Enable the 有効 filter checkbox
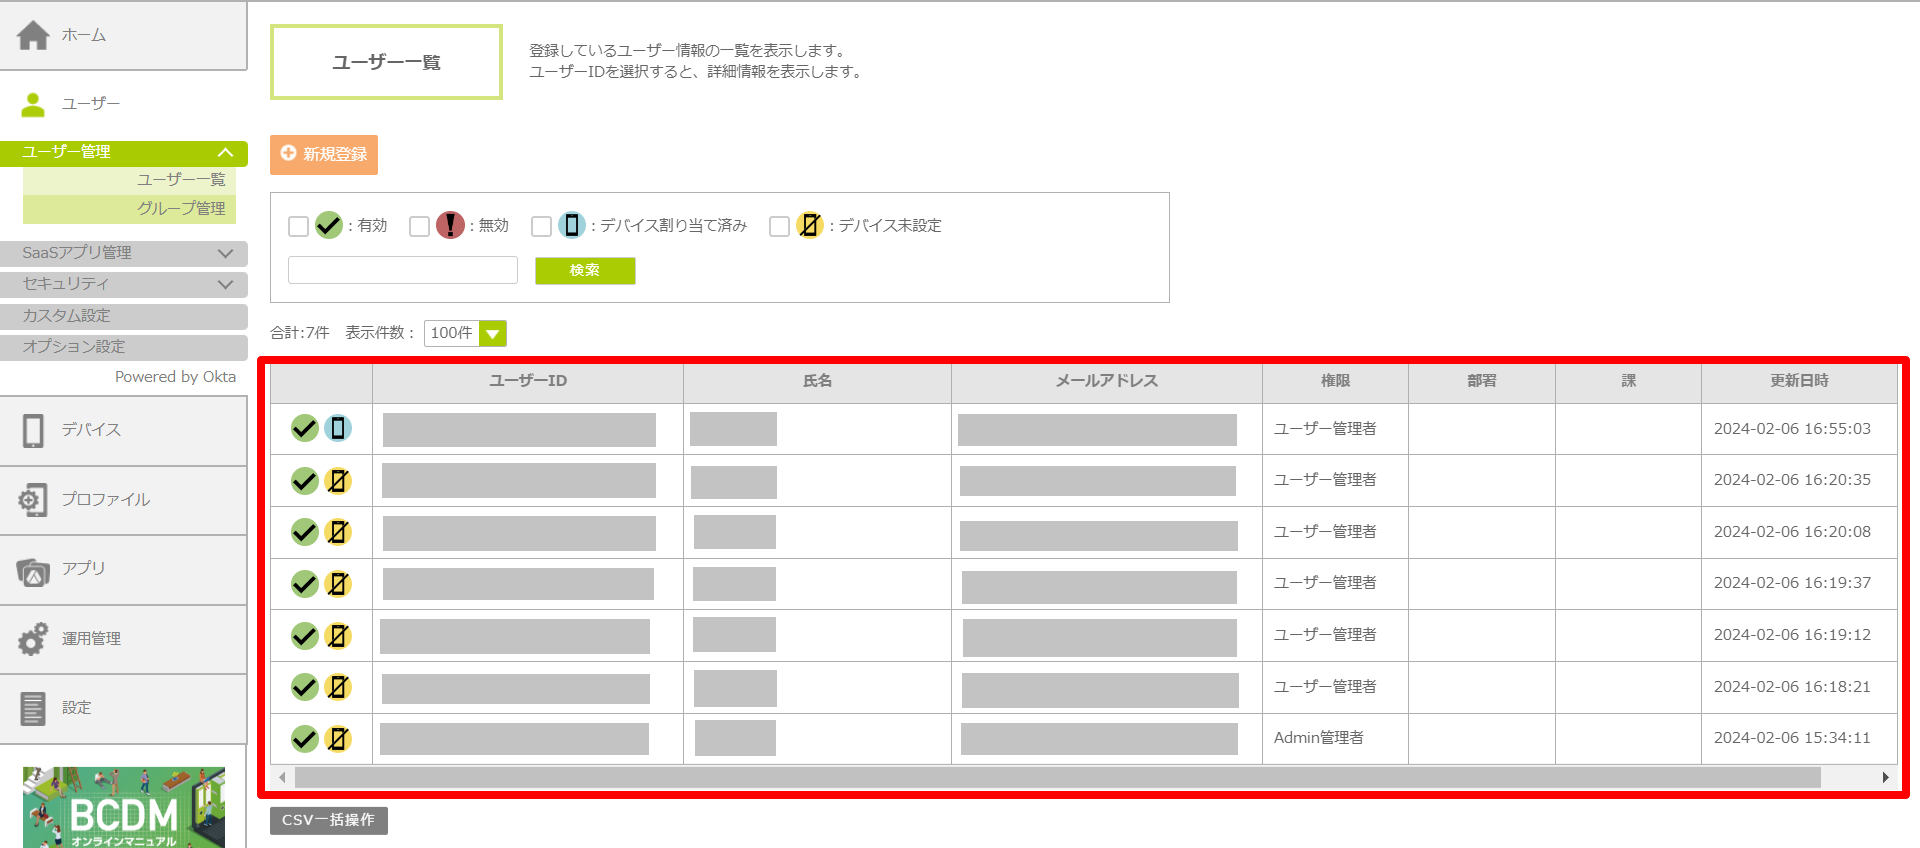This screenshot has width=1920, height=848. point(298,226)
